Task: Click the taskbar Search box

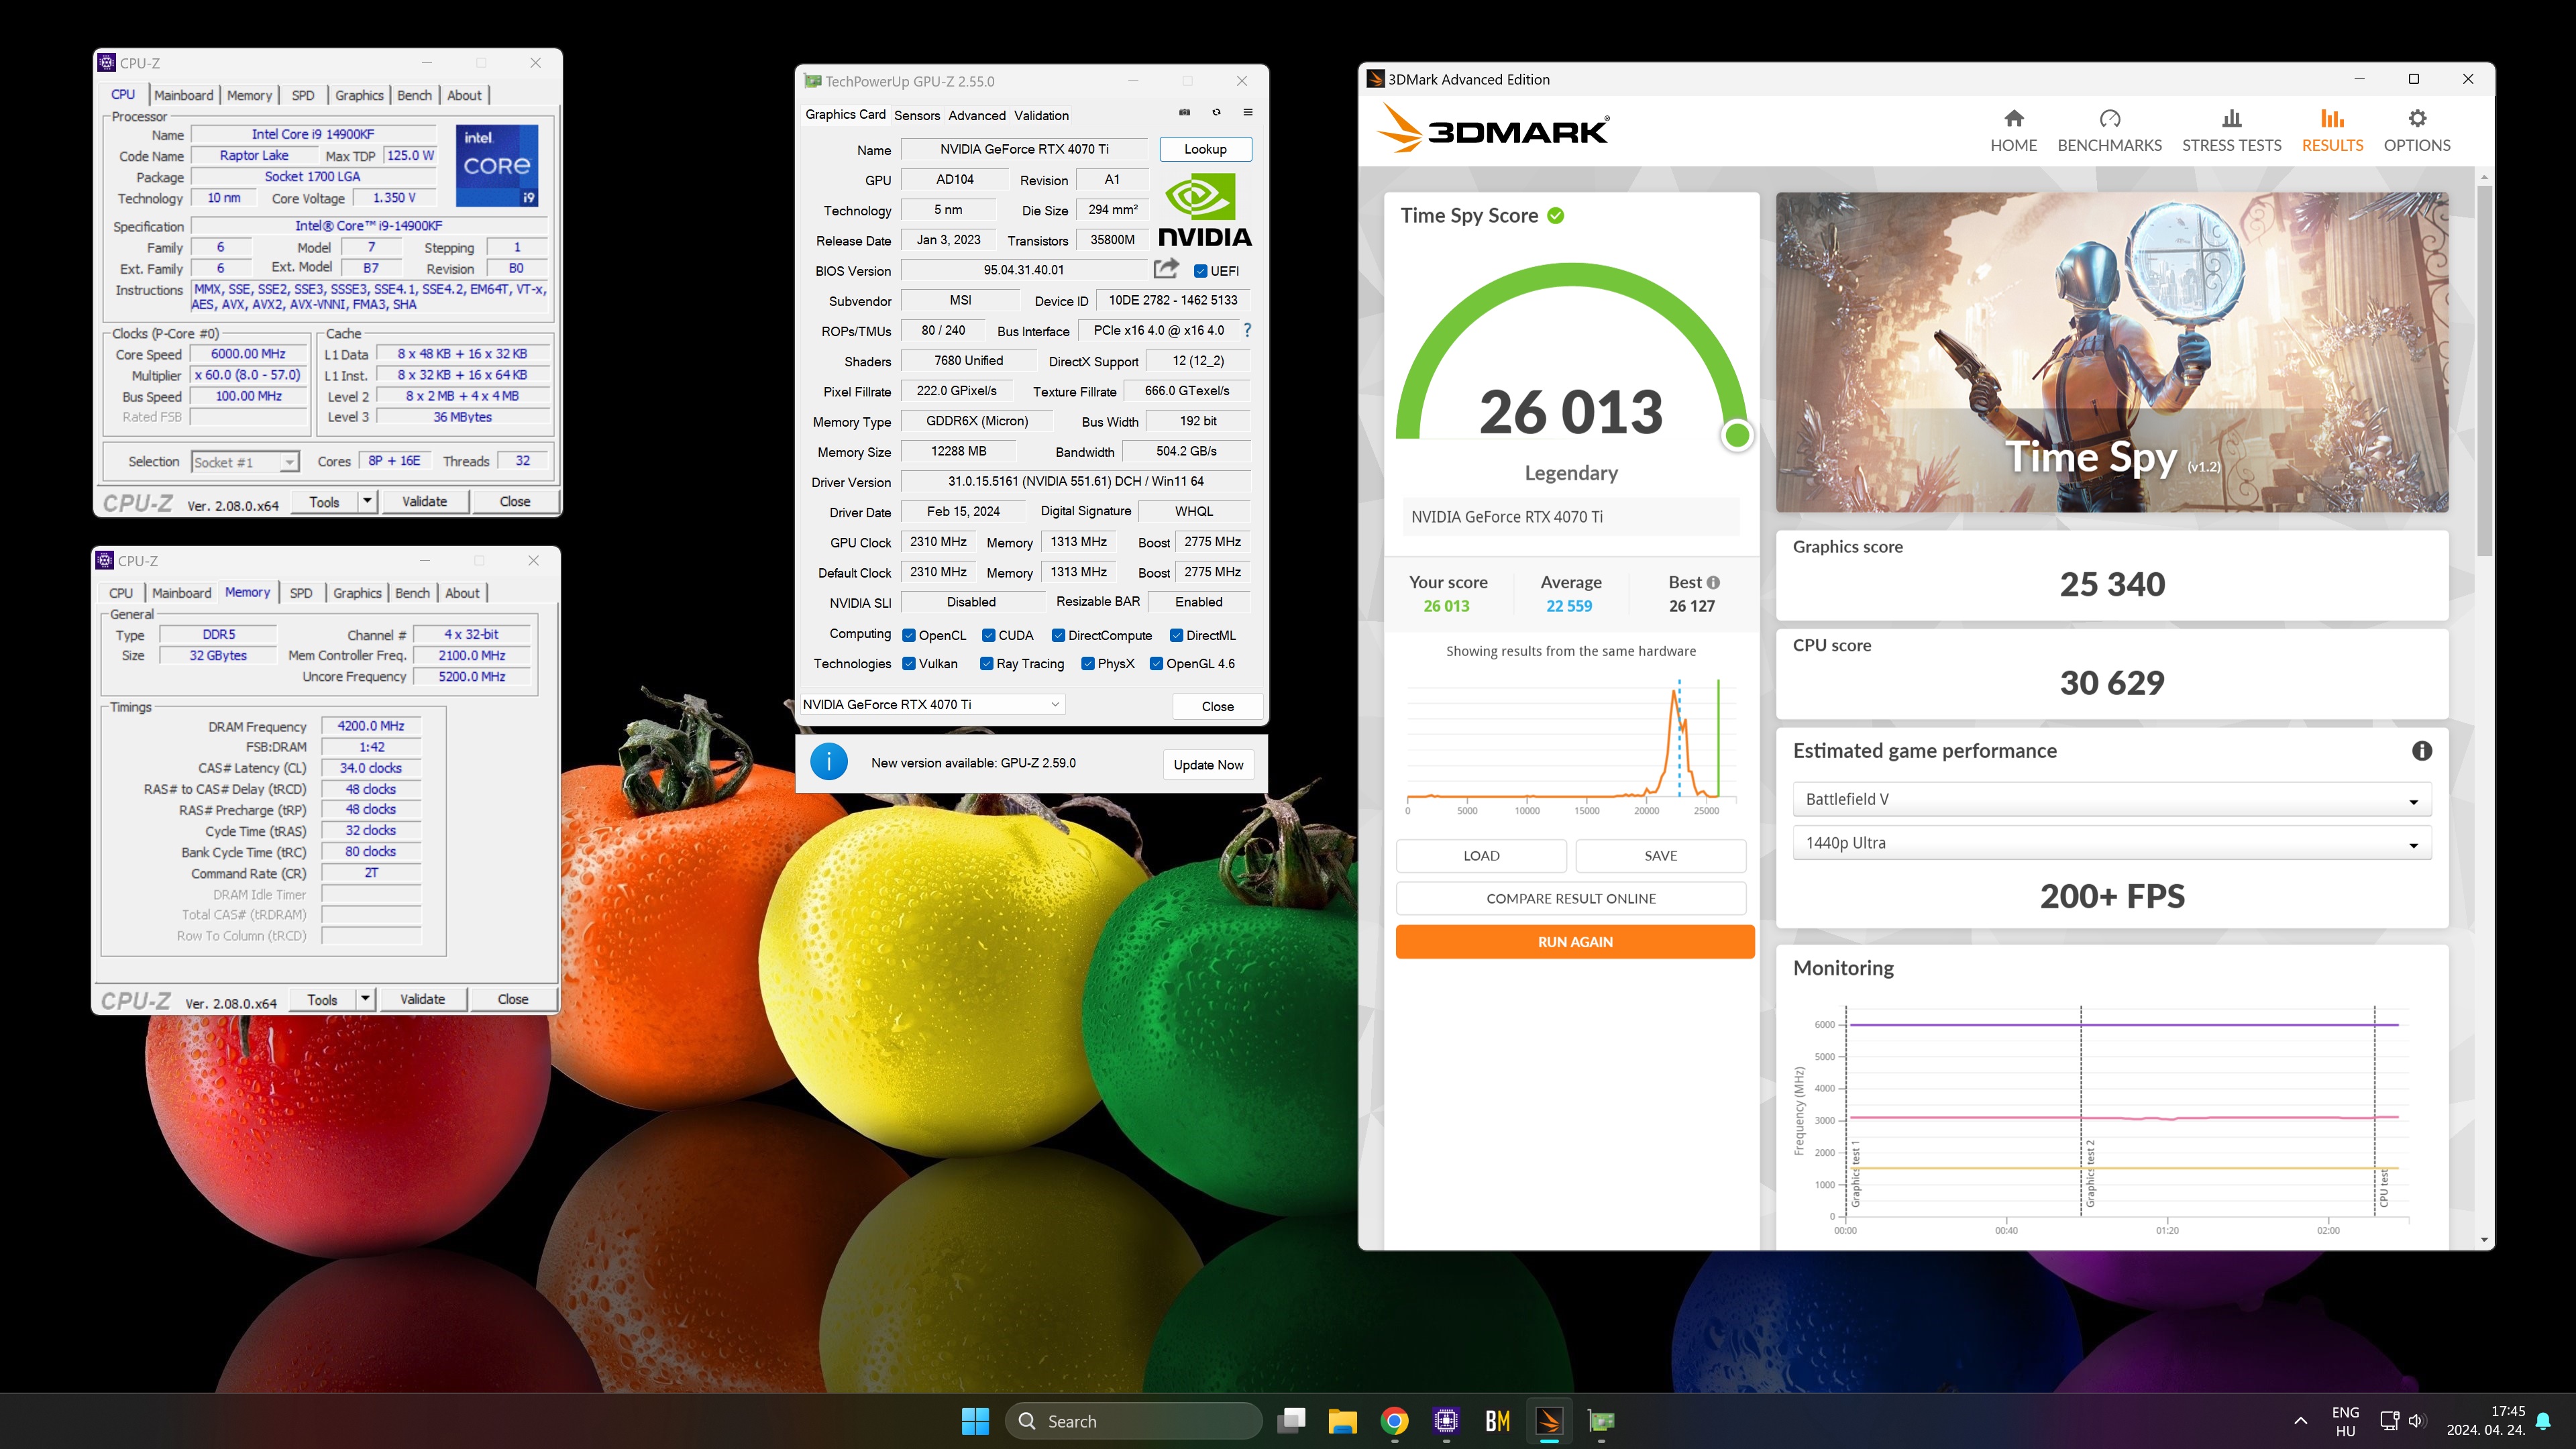Action: click(1132, 1421)
